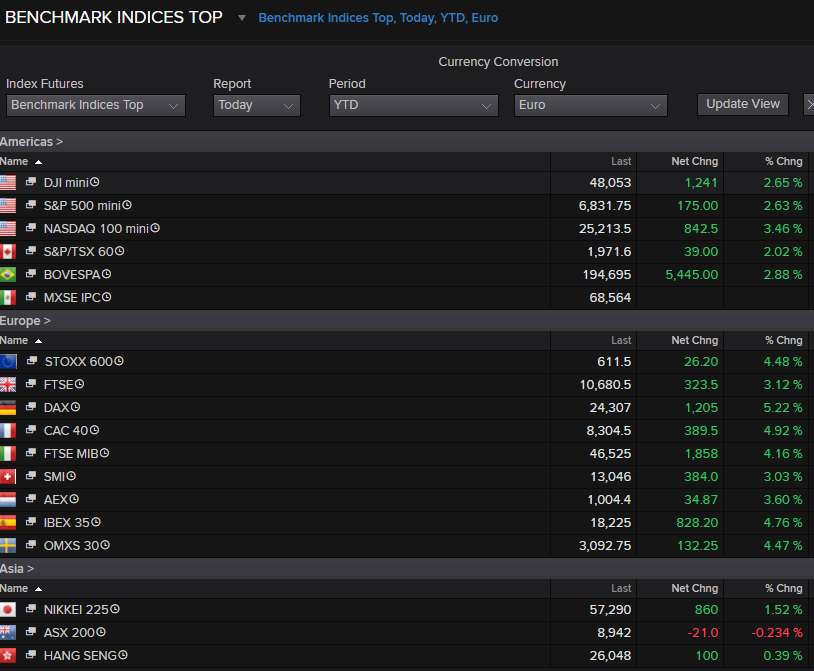Open the popup icon next to NASDAQ 100 mini

click(x=31, y=227)
